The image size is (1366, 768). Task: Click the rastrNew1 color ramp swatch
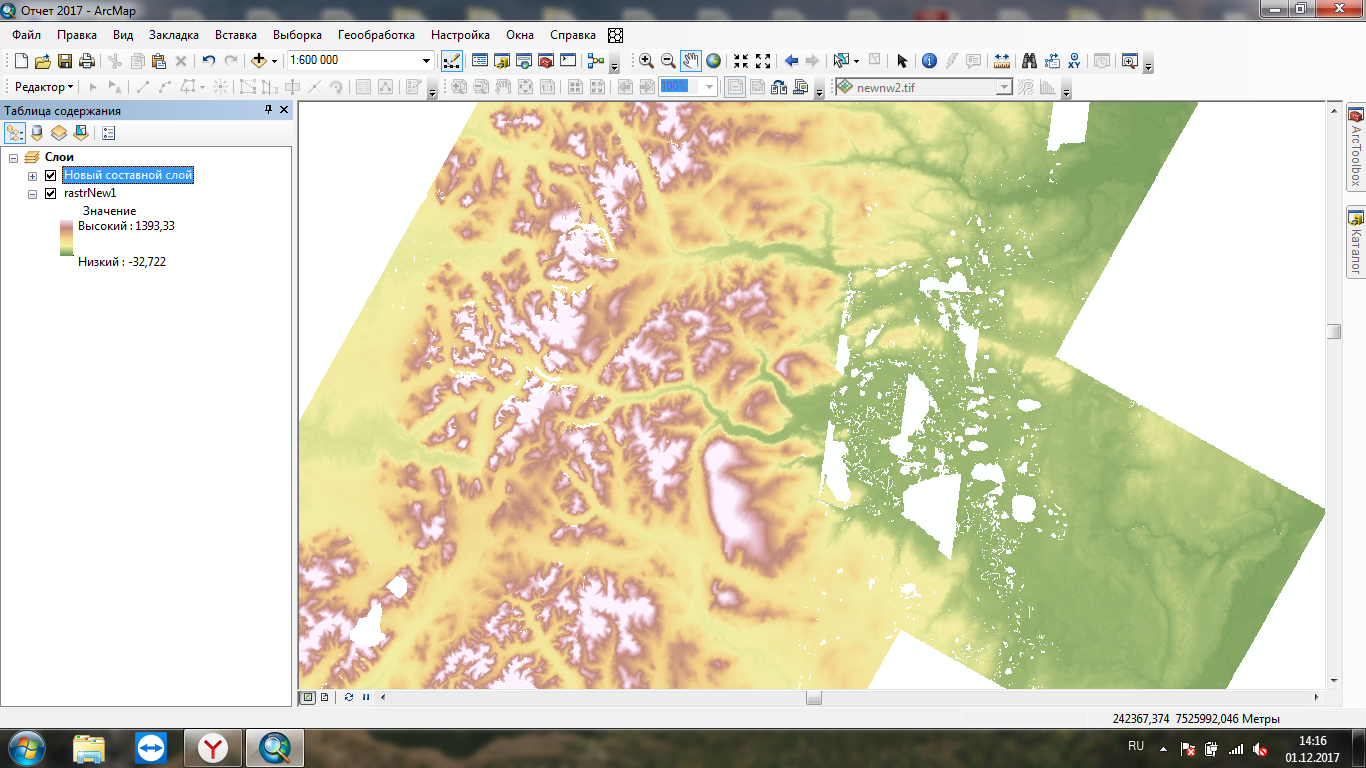[x=67, y=240]
